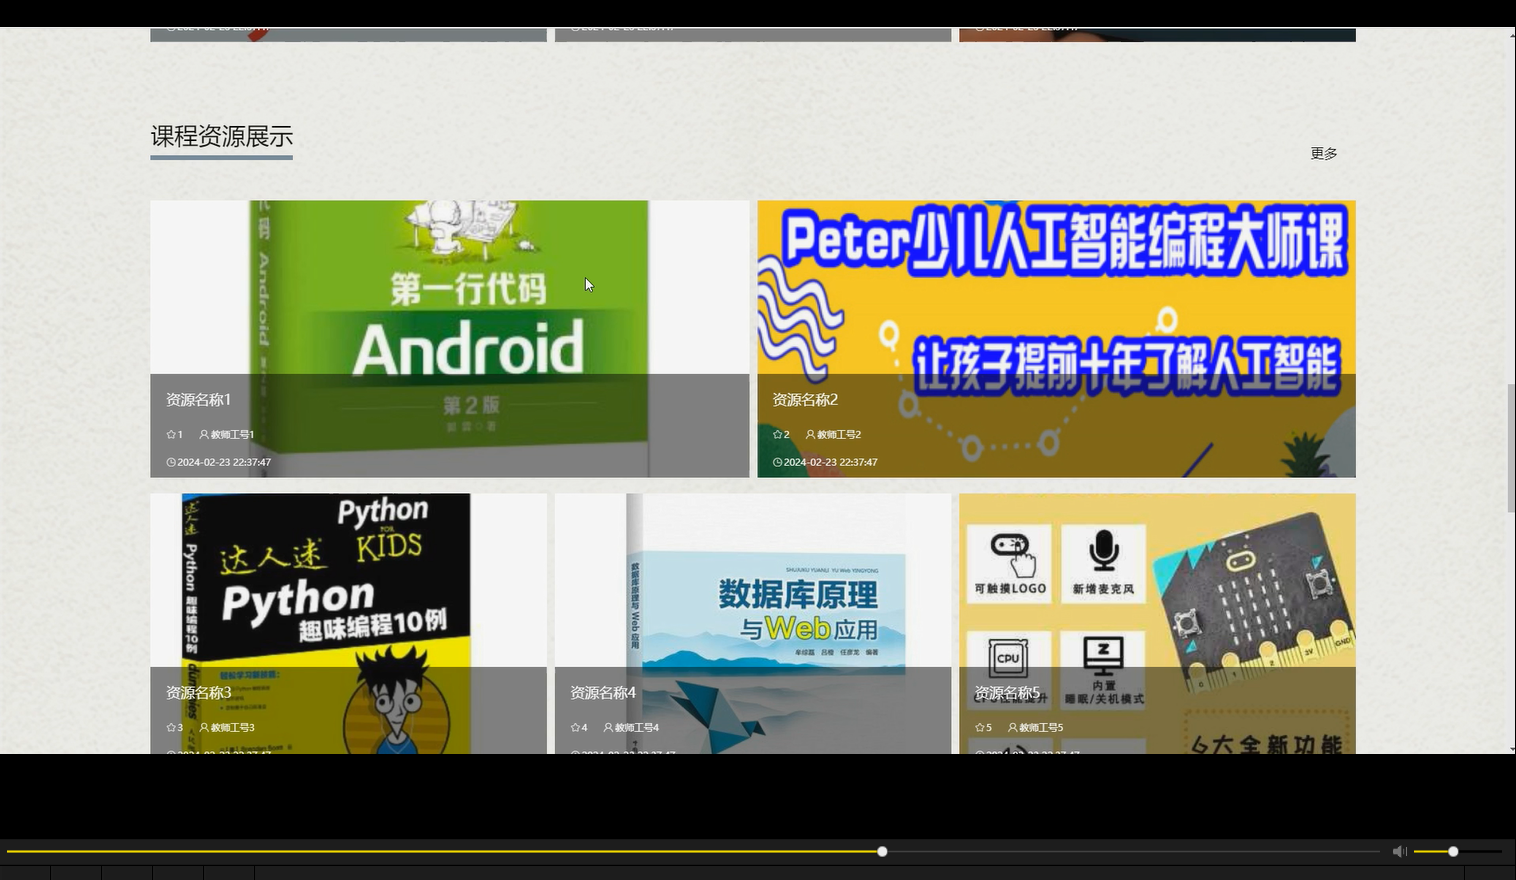Click the star icon on 资源名称1 card
The height and width of the screenshot is (880, 1516).
point(171,435)
